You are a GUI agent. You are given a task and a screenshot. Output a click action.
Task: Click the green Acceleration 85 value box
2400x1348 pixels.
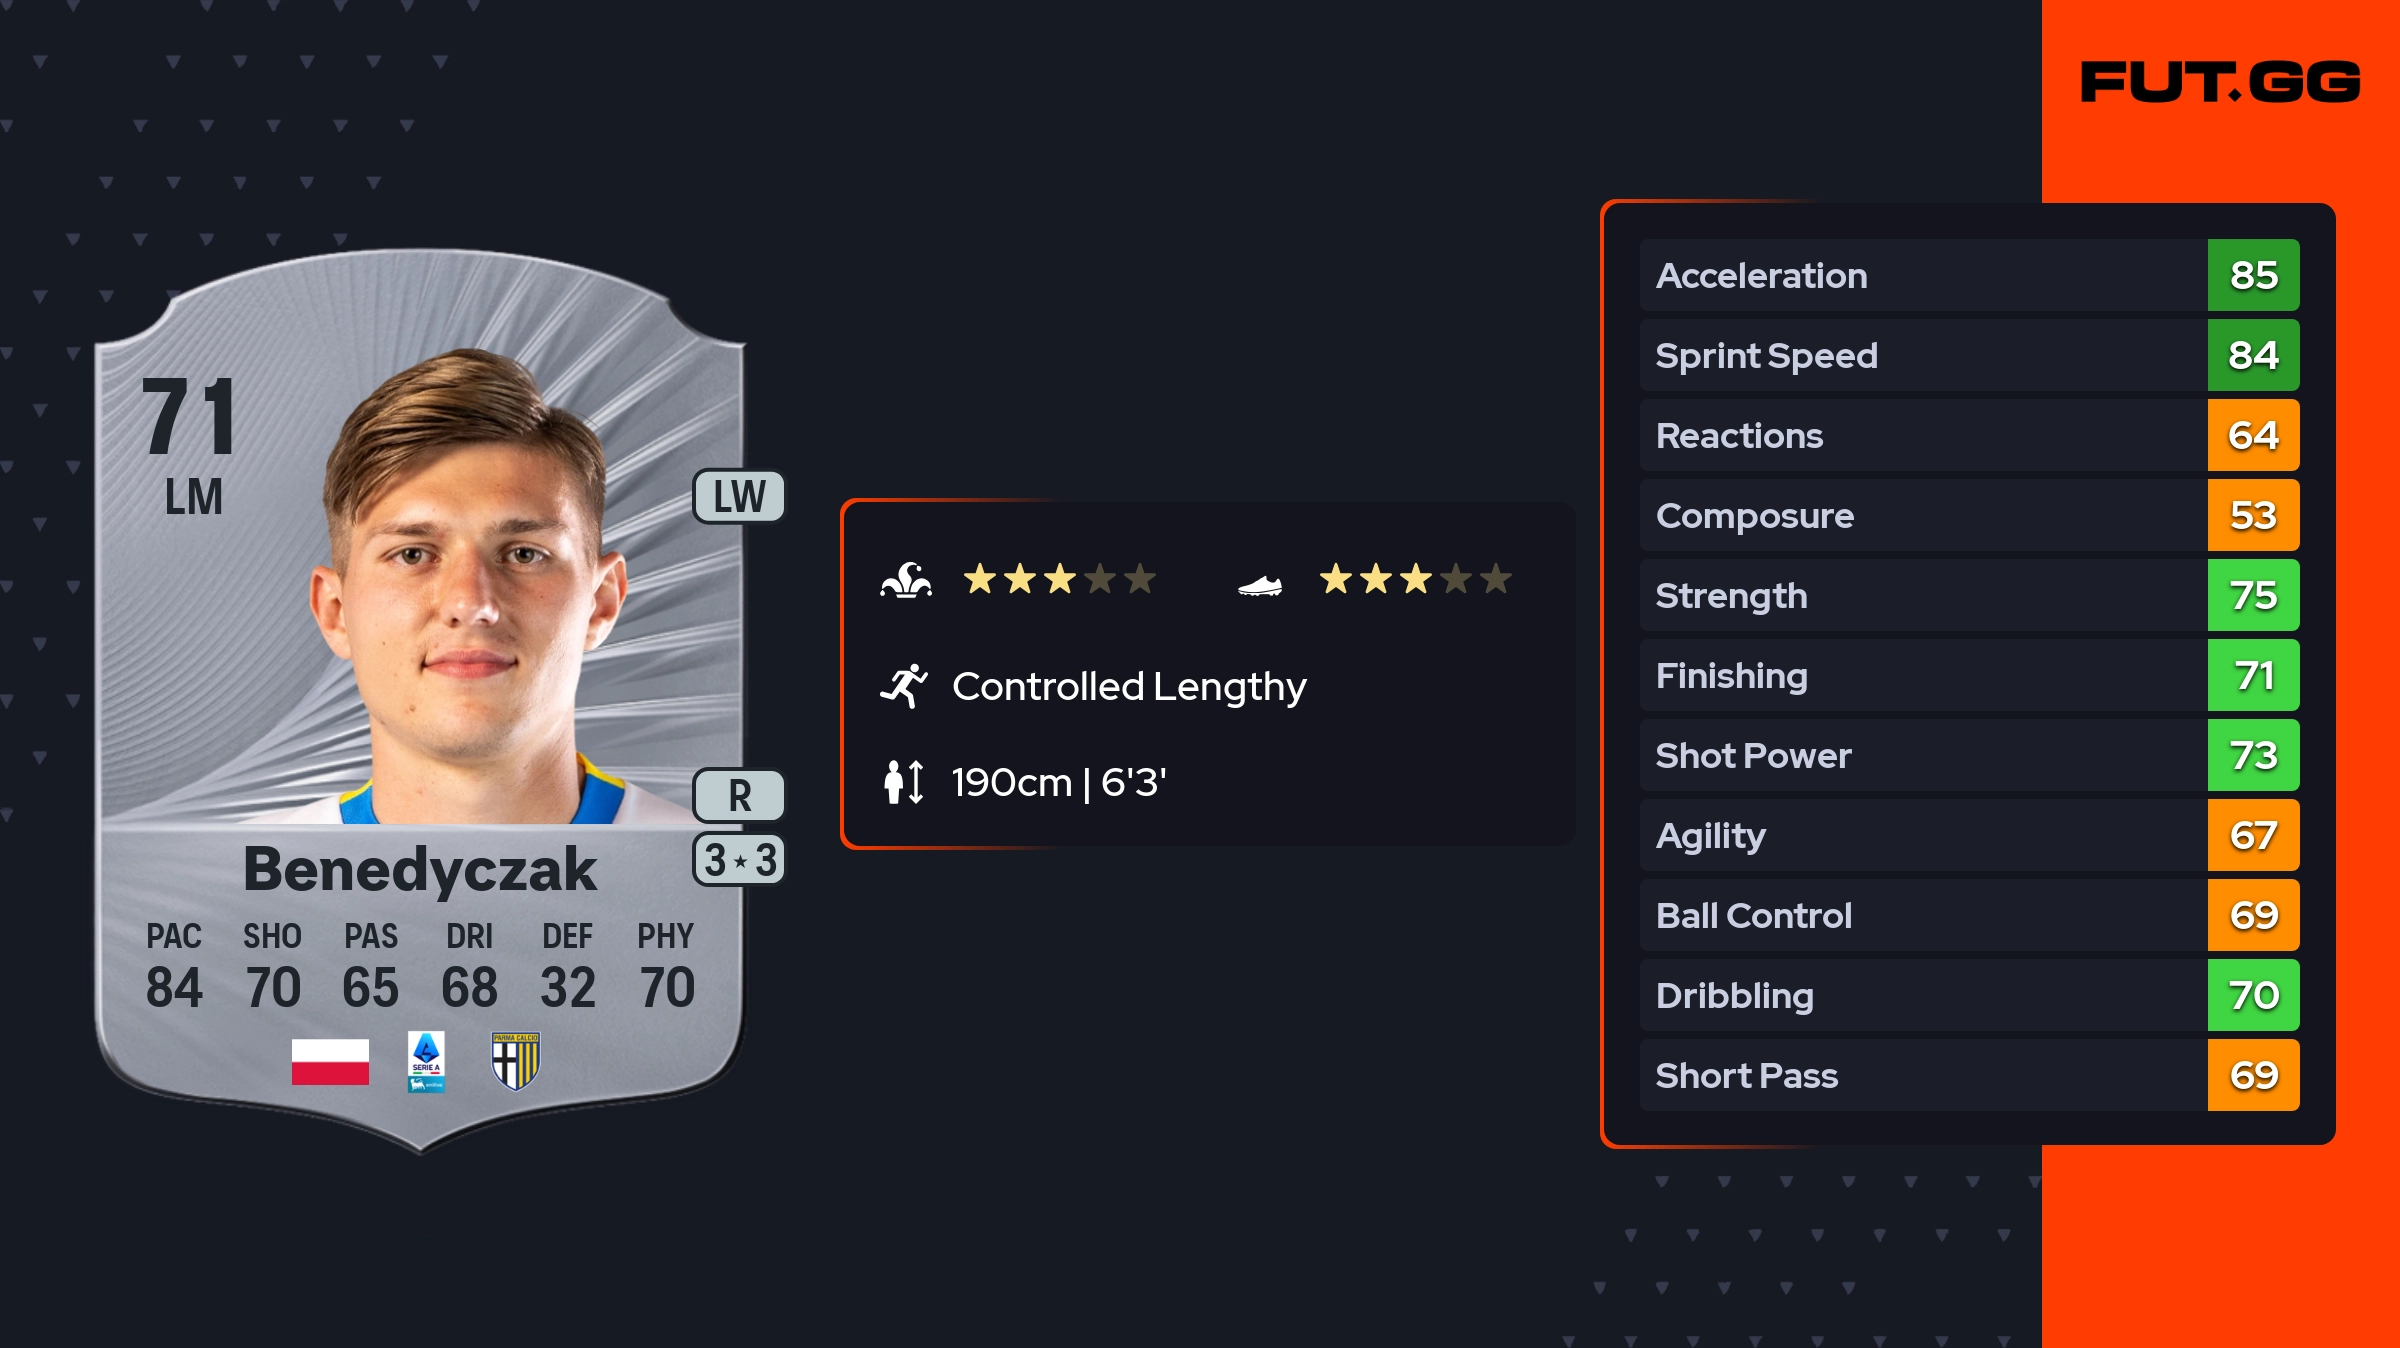click(2253, 275)
